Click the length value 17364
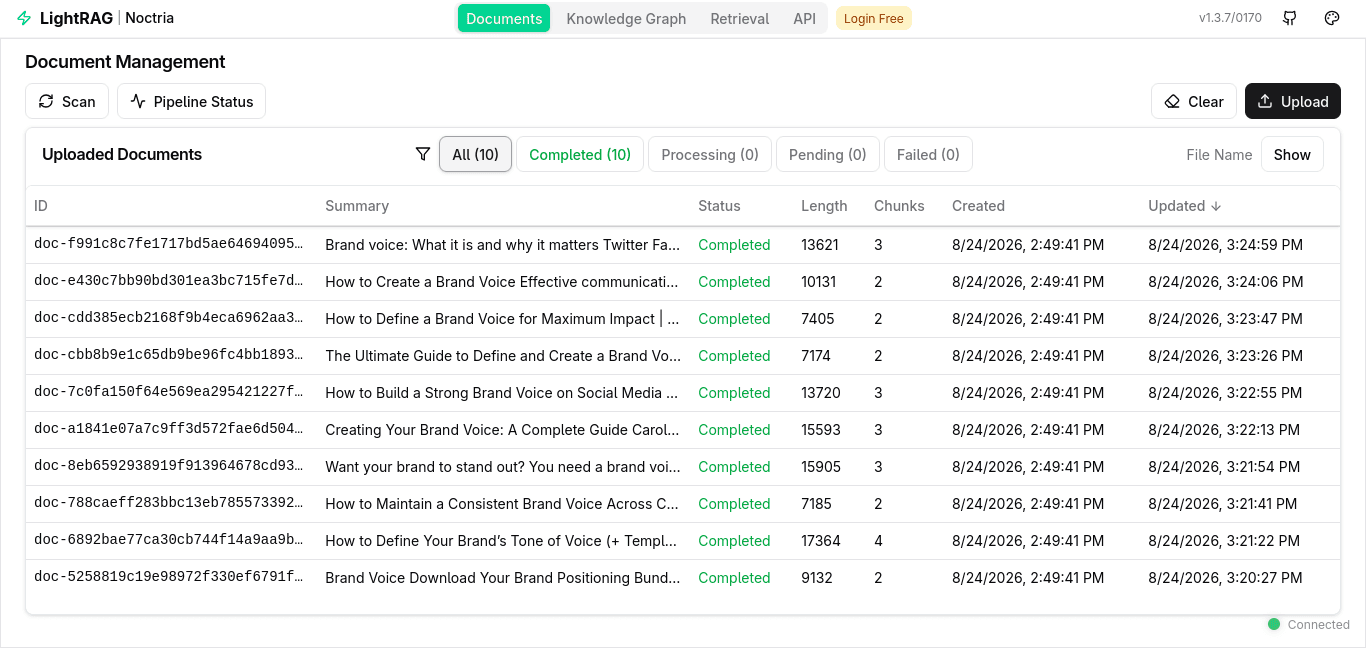Image resolution: width=1366 pixels, height=648 pixels. [x=821, y=541]
